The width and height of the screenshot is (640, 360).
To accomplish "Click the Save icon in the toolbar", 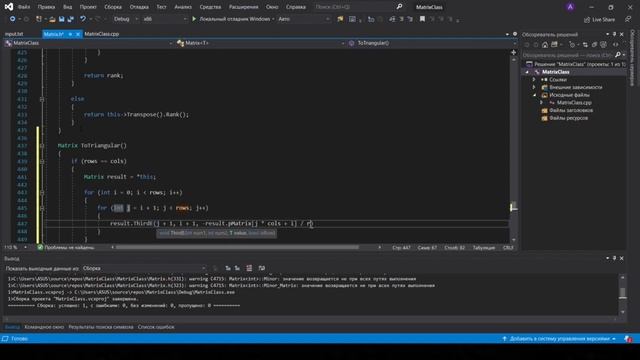I will pyautogui.click(x=62, y=19).
